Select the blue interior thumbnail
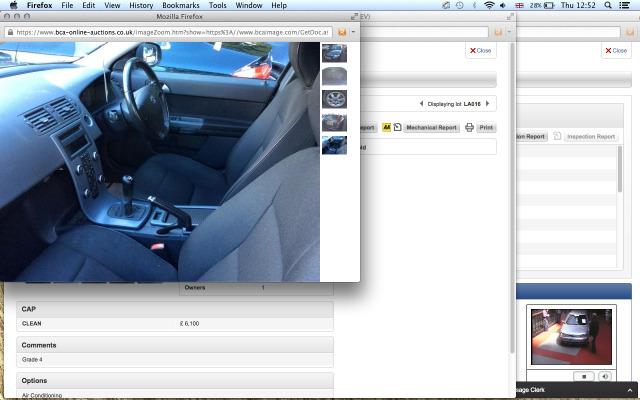 coord(334,145)
